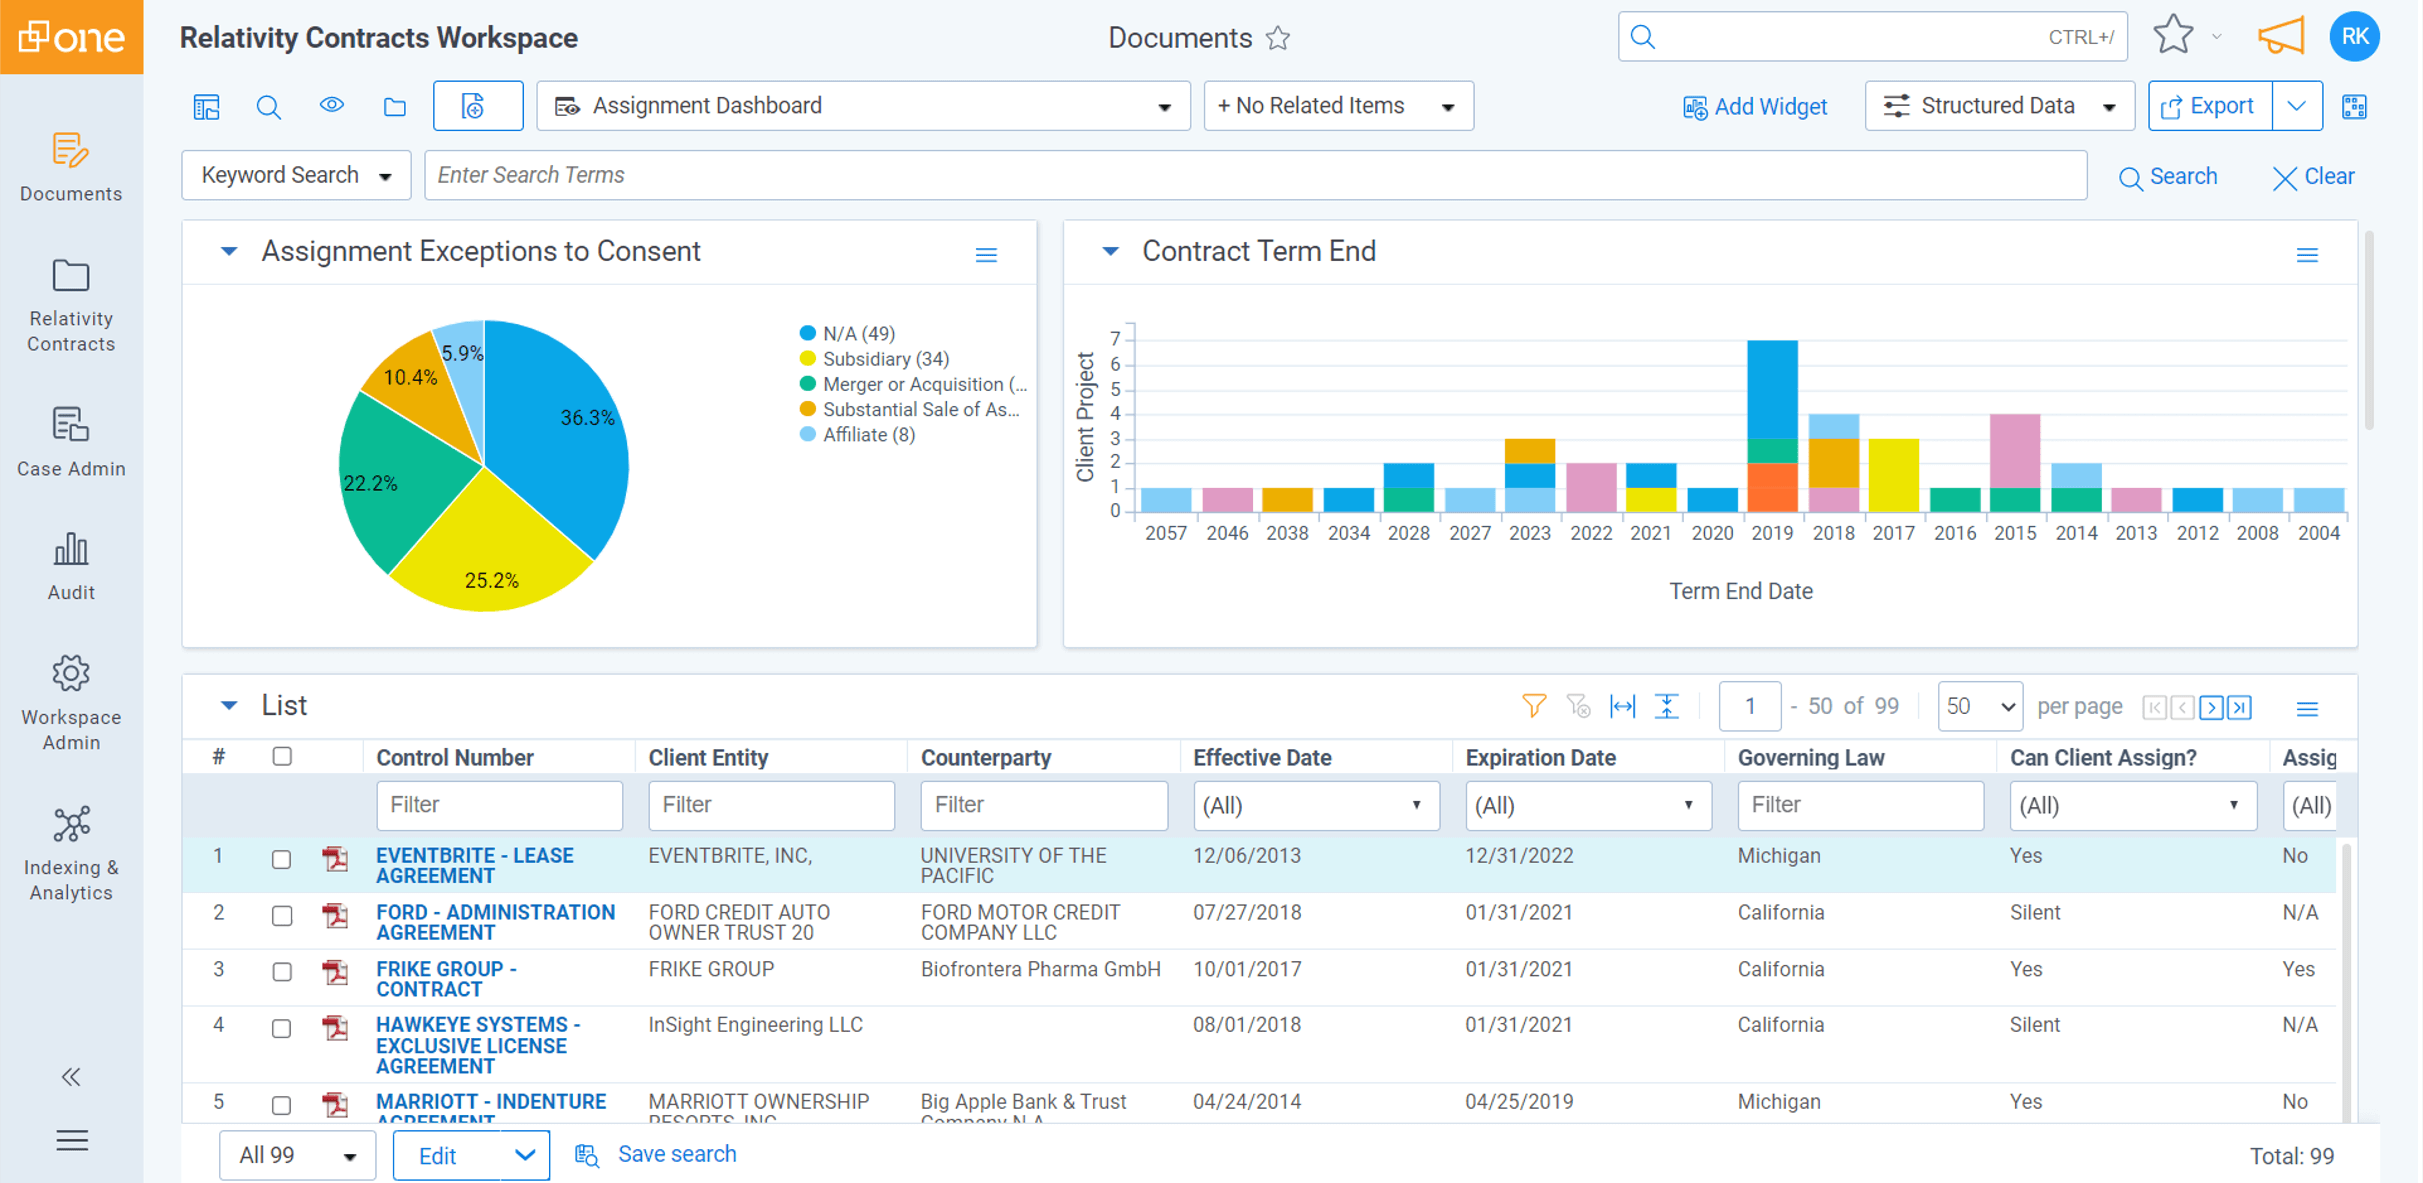Click the Save search link

click(x=677, y=1153)
